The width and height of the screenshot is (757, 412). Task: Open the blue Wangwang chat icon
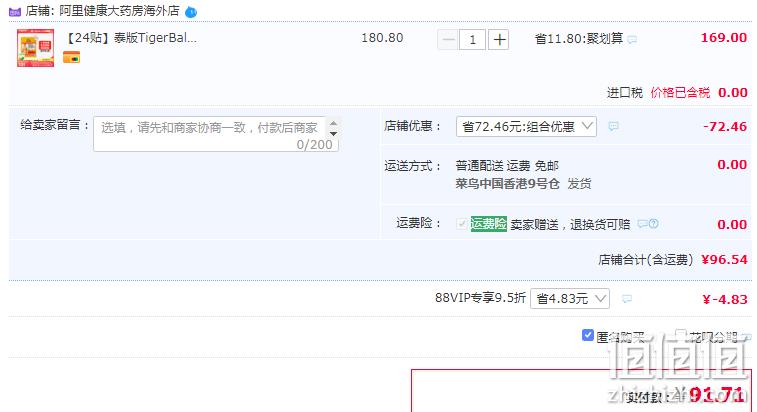click(x=191, y=12)
